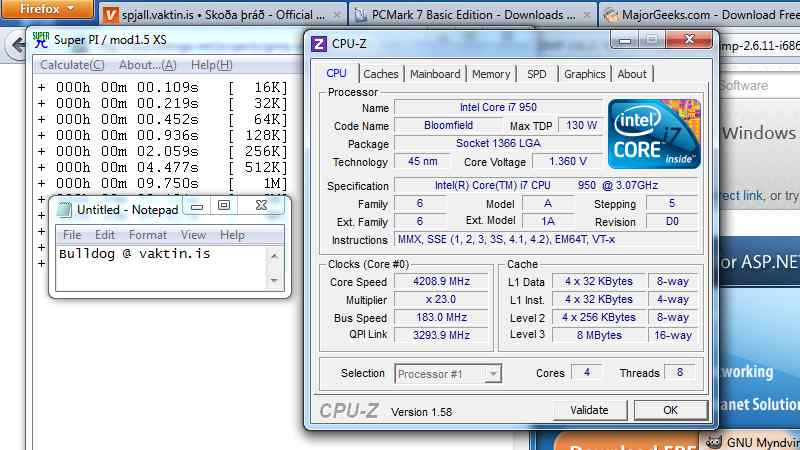Screen dimensions: 800x450
Task: Minimize the Notepad window
Action: pyautogui.click(x=197, y=206)
